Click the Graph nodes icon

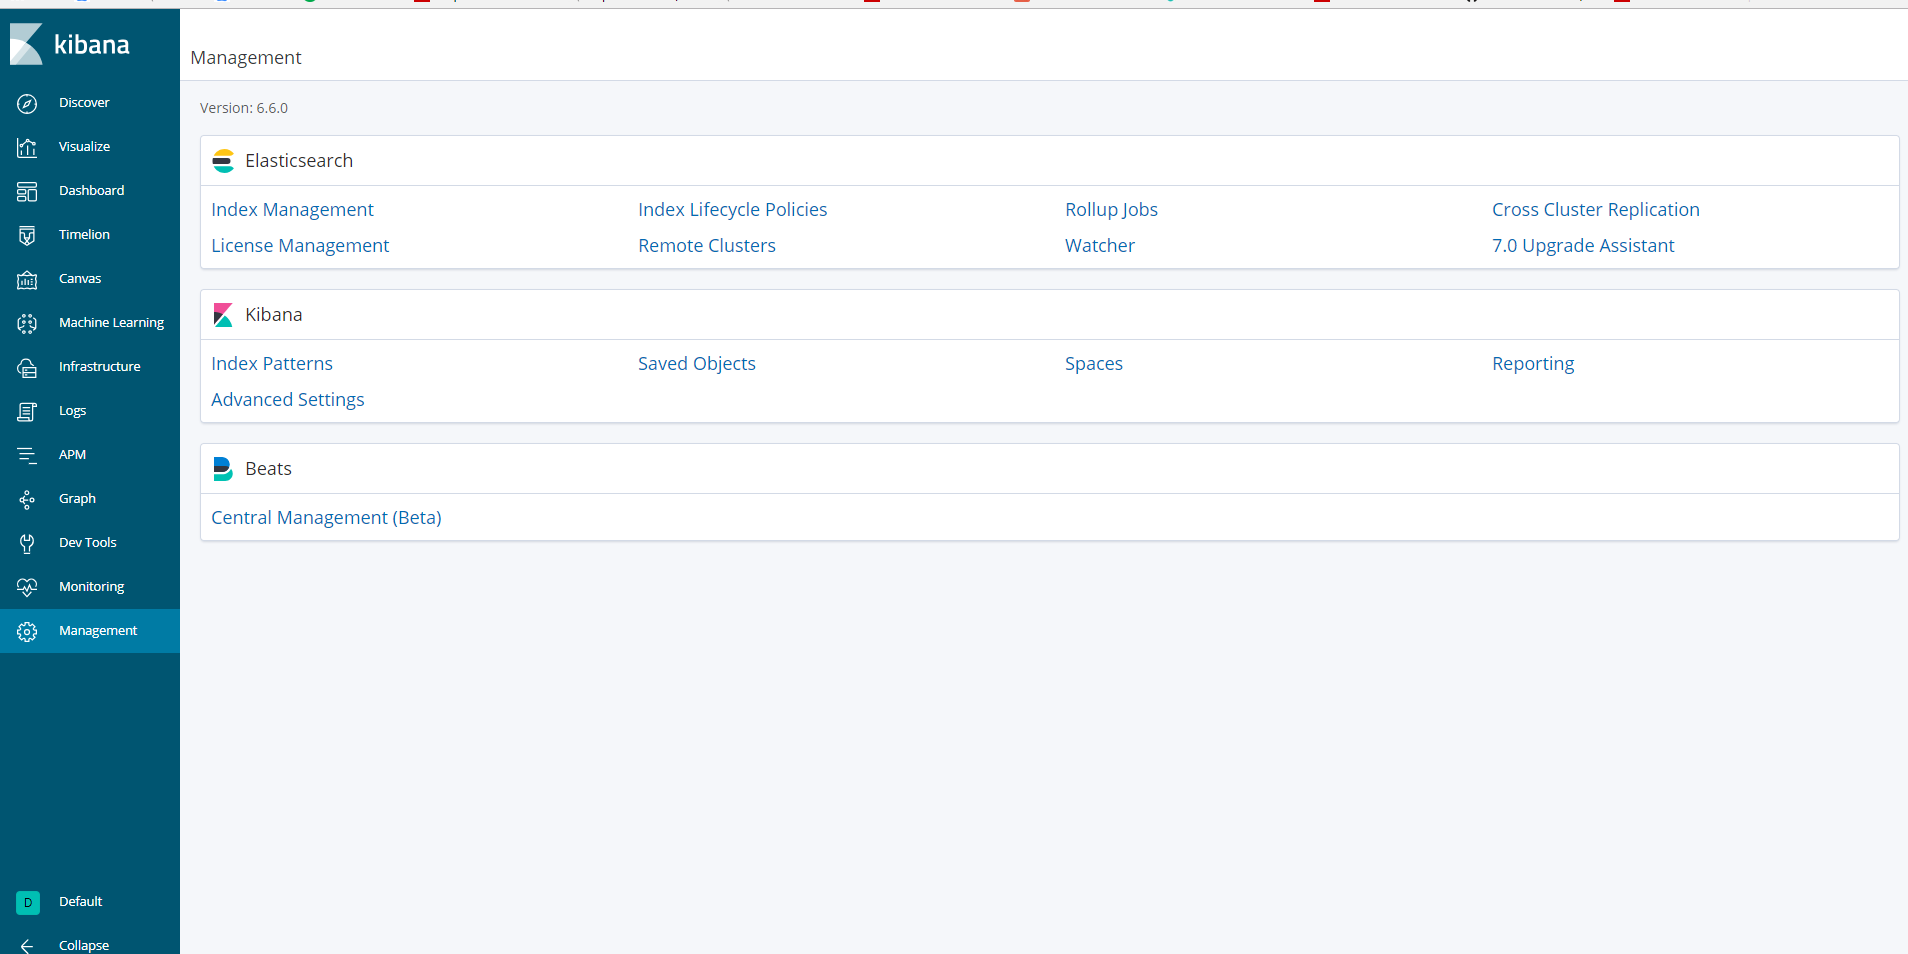tap(27, 499)
